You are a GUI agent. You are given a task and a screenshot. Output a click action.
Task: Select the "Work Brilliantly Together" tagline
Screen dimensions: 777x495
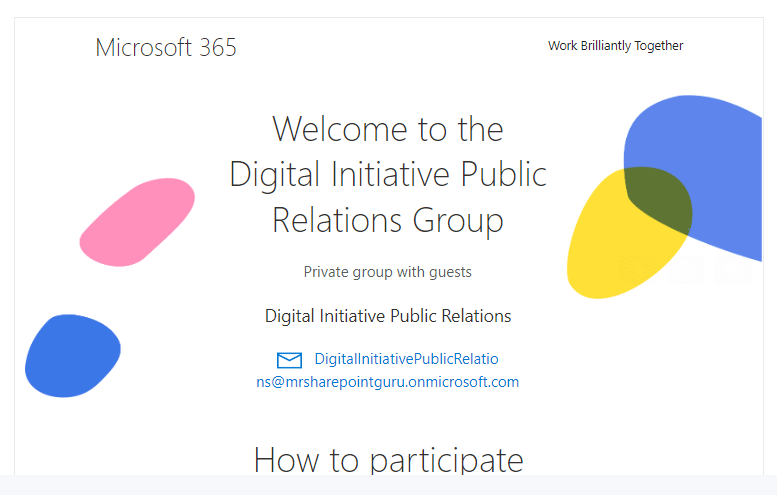615,46
